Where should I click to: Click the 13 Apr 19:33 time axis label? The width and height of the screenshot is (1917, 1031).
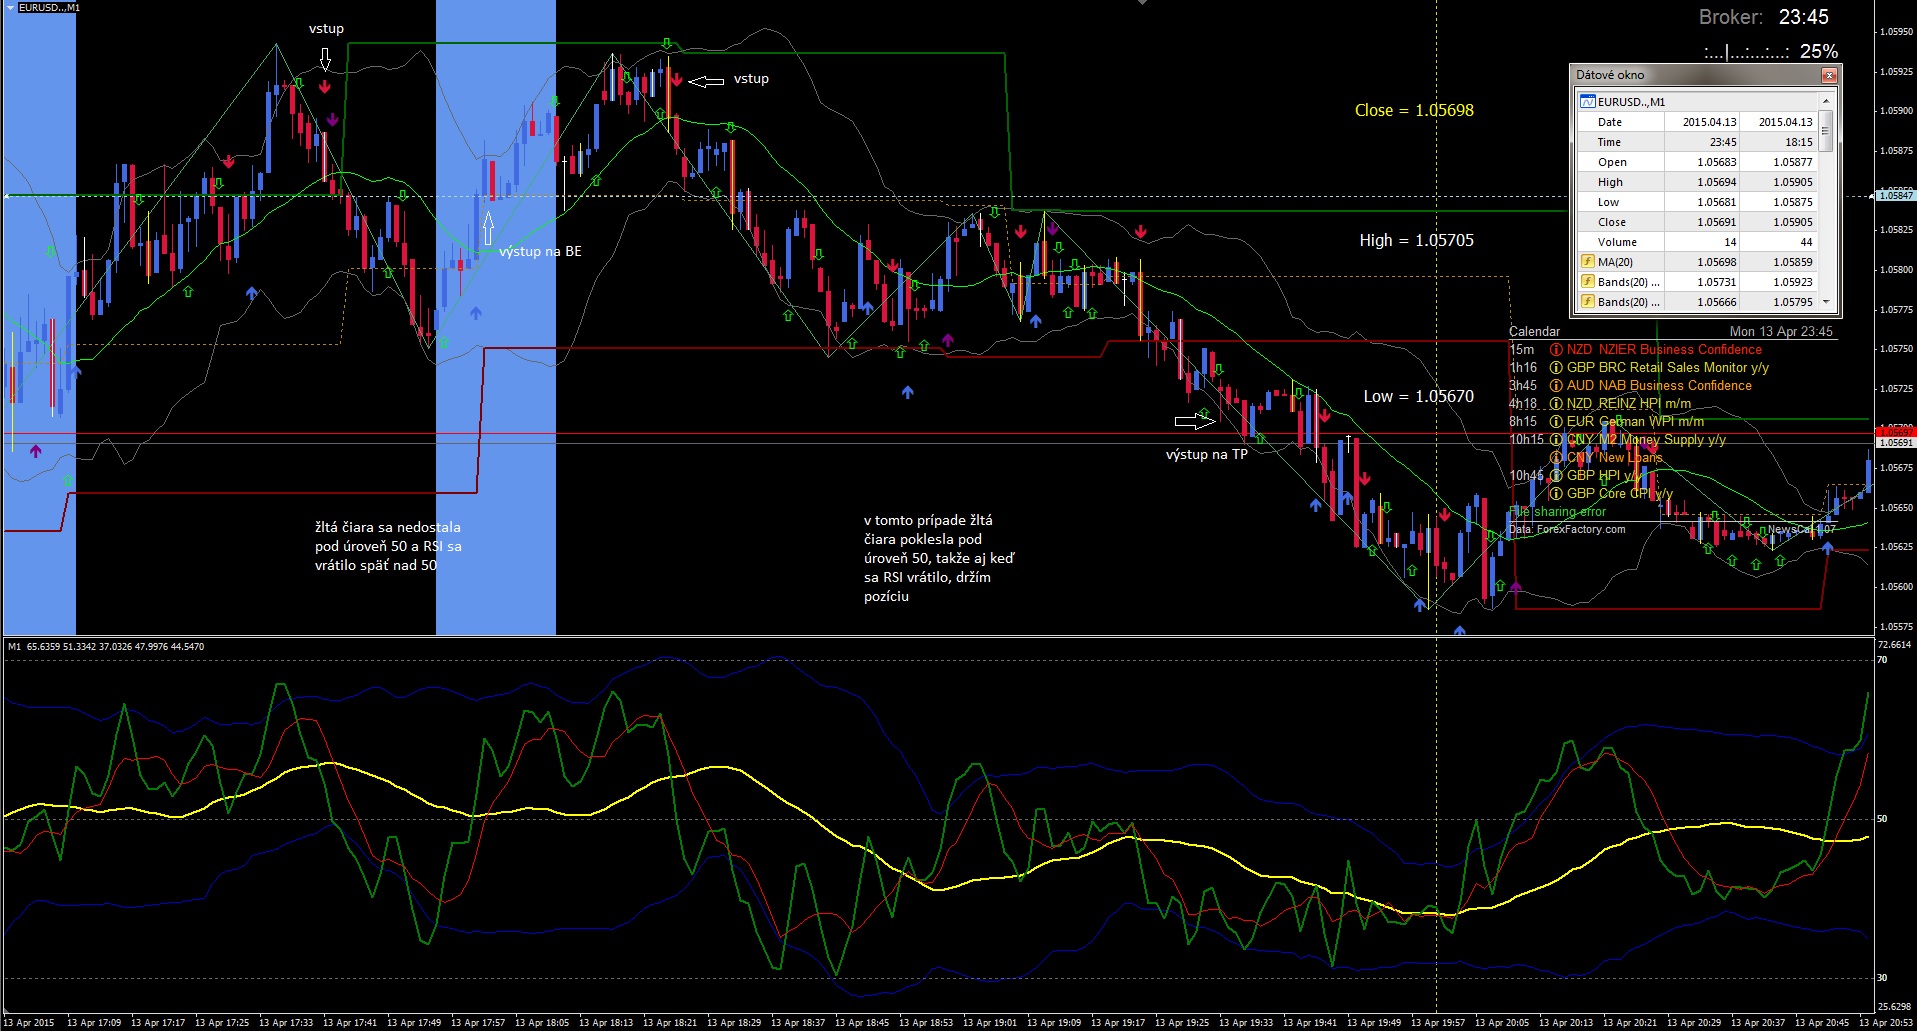[x=1246, y=1023]
